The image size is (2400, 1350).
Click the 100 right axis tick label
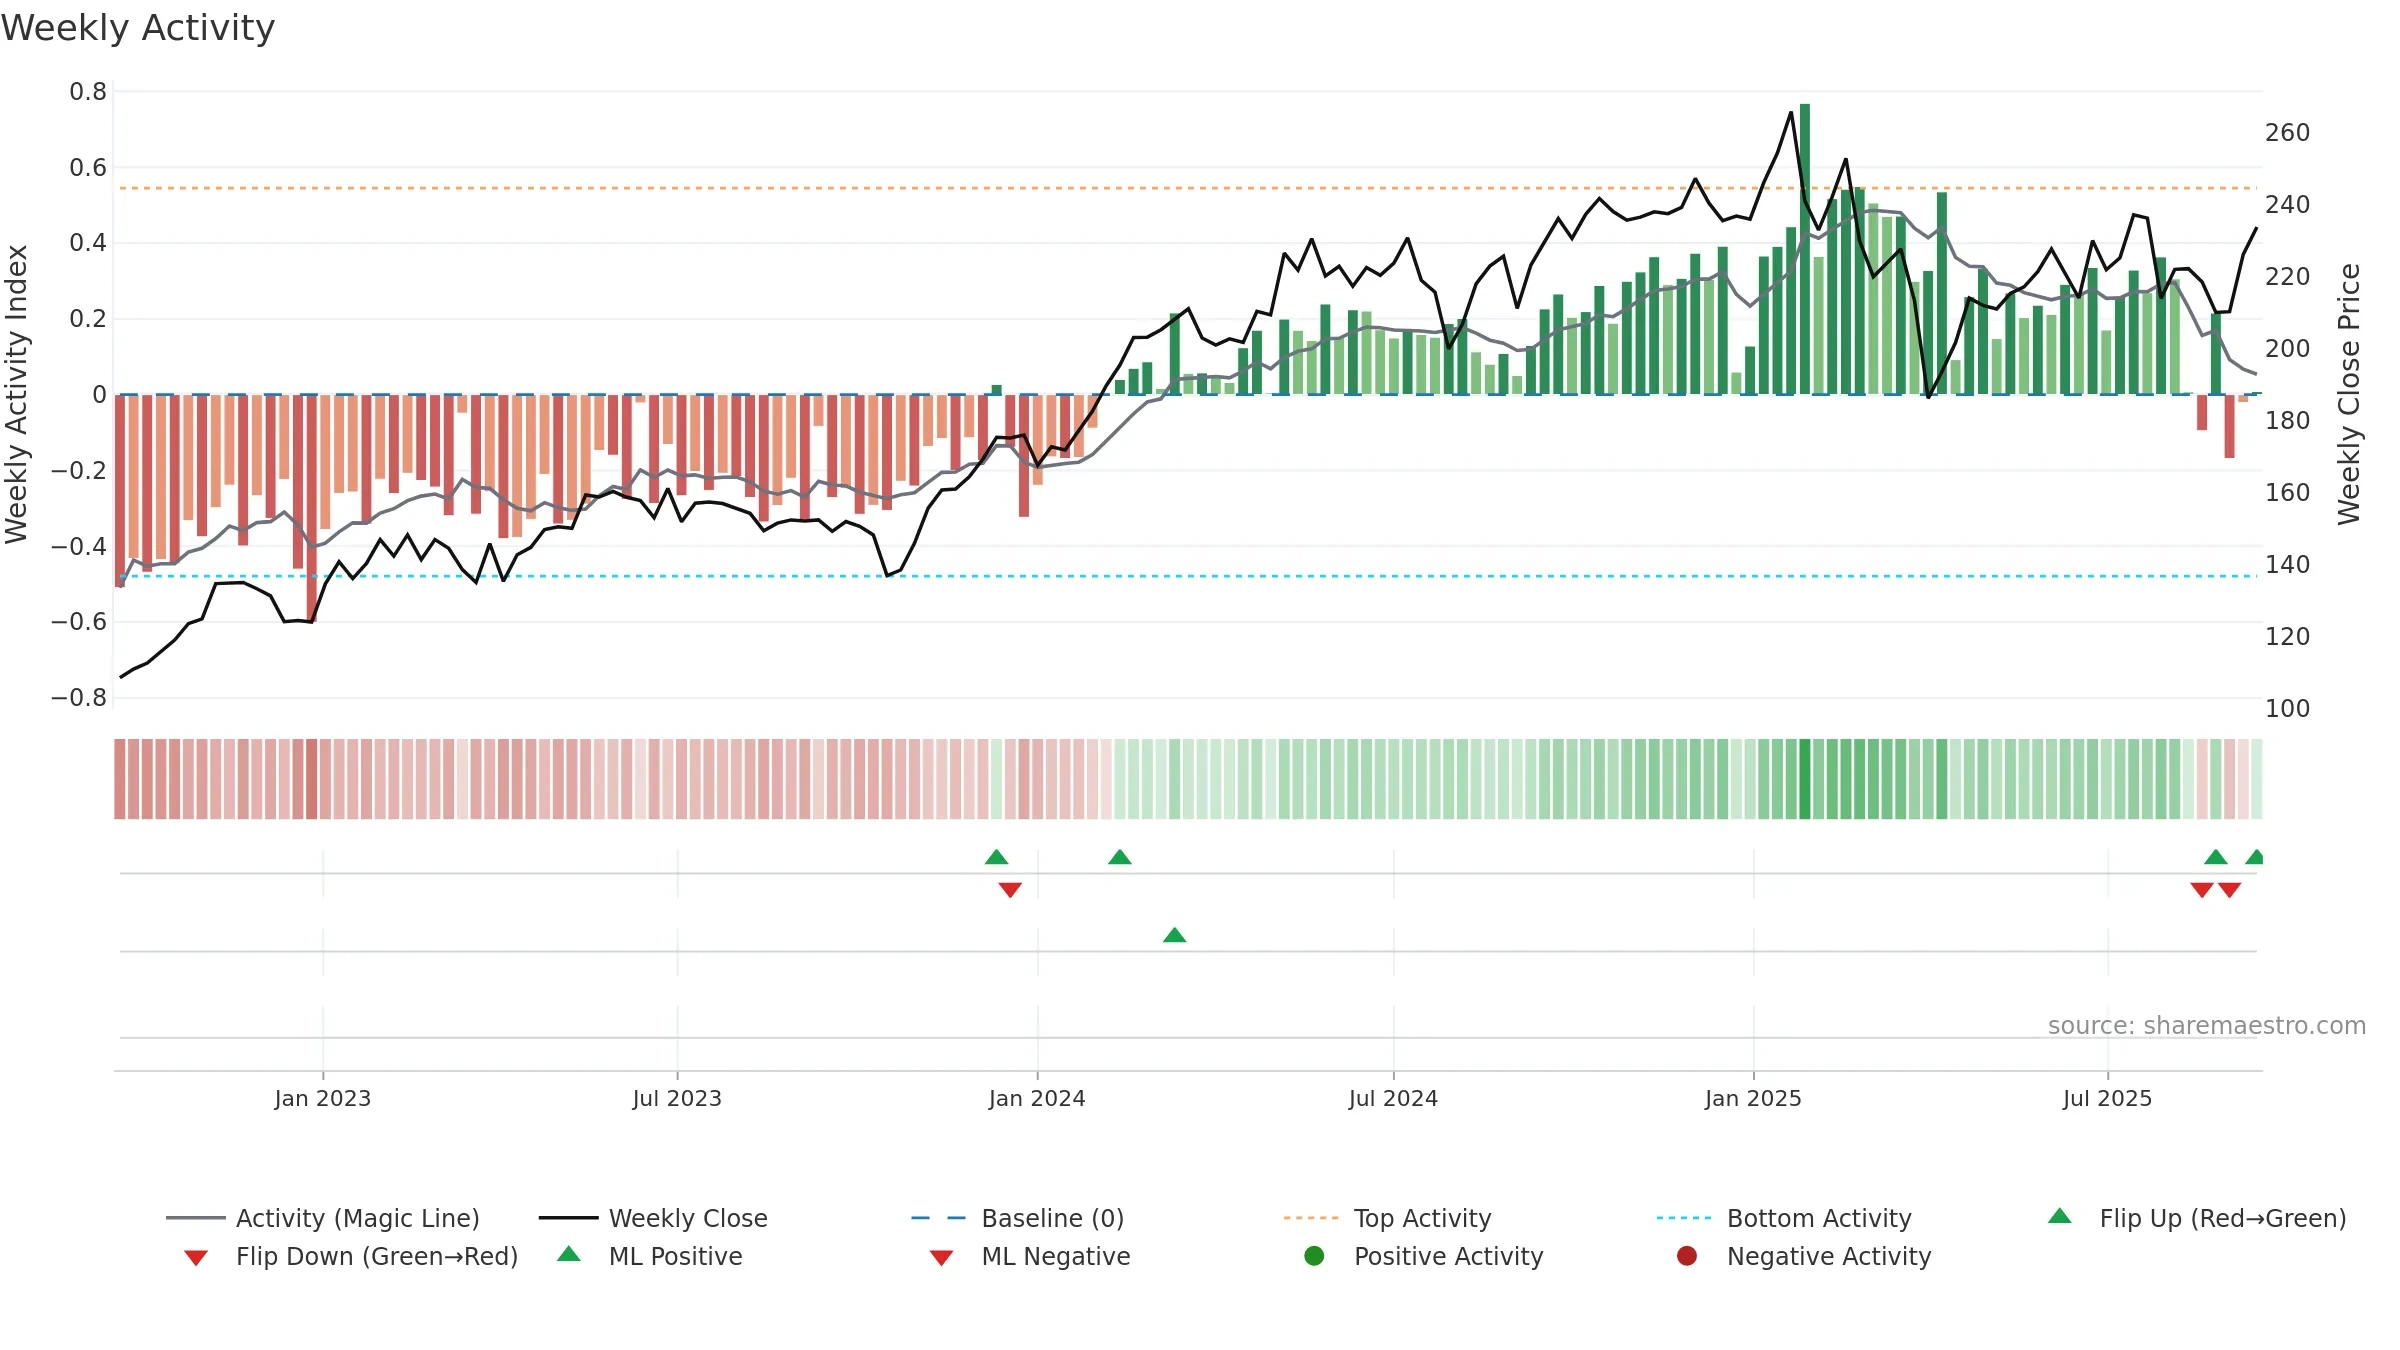pyautogui.click(x=2288, y=709)
